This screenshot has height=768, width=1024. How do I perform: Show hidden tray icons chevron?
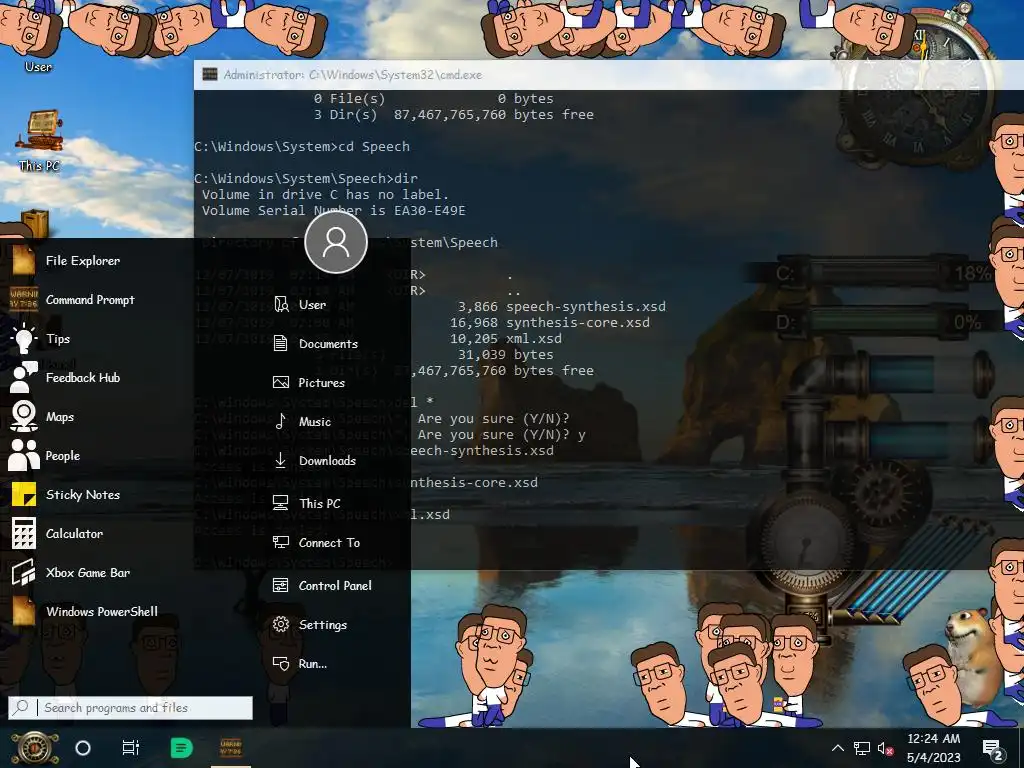click(x=838, y=748)
